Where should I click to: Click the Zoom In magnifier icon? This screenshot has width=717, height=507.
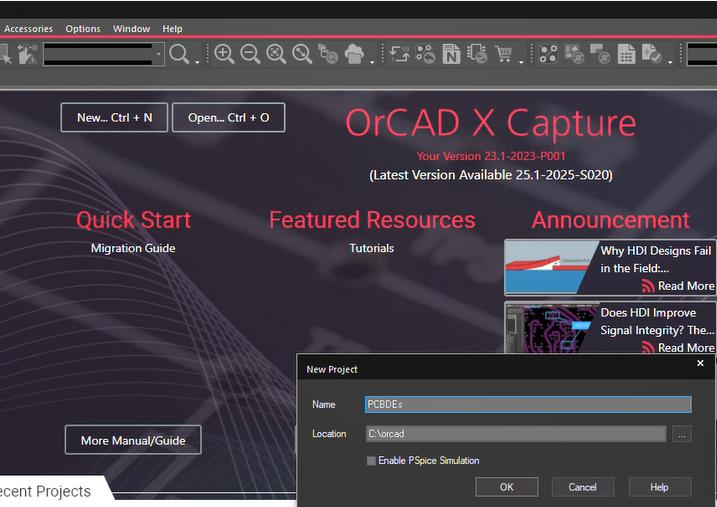coord(224,54)
